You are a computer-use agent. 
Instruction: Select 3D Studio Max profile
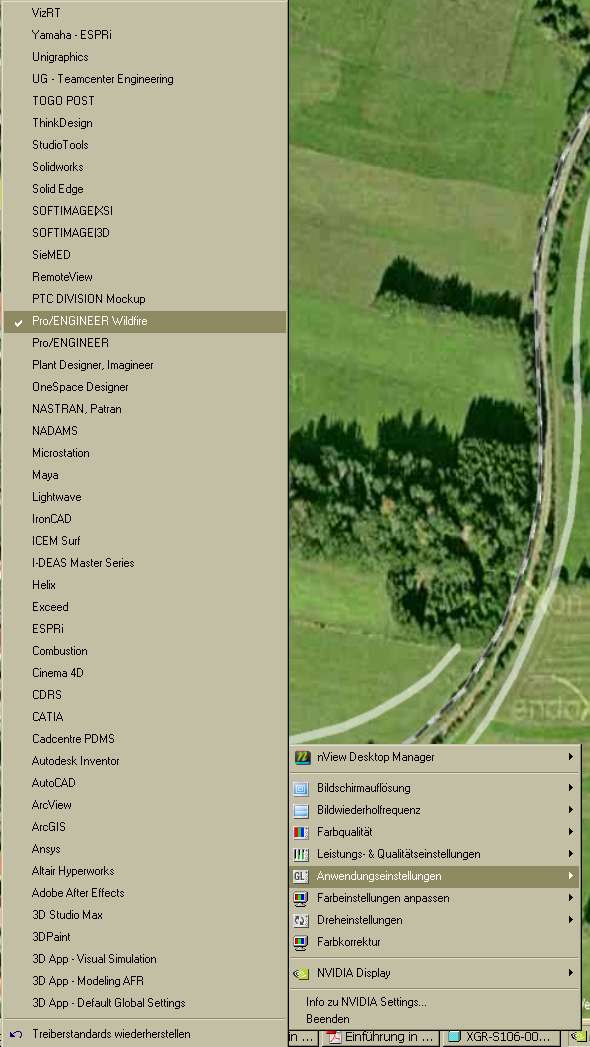145,915
